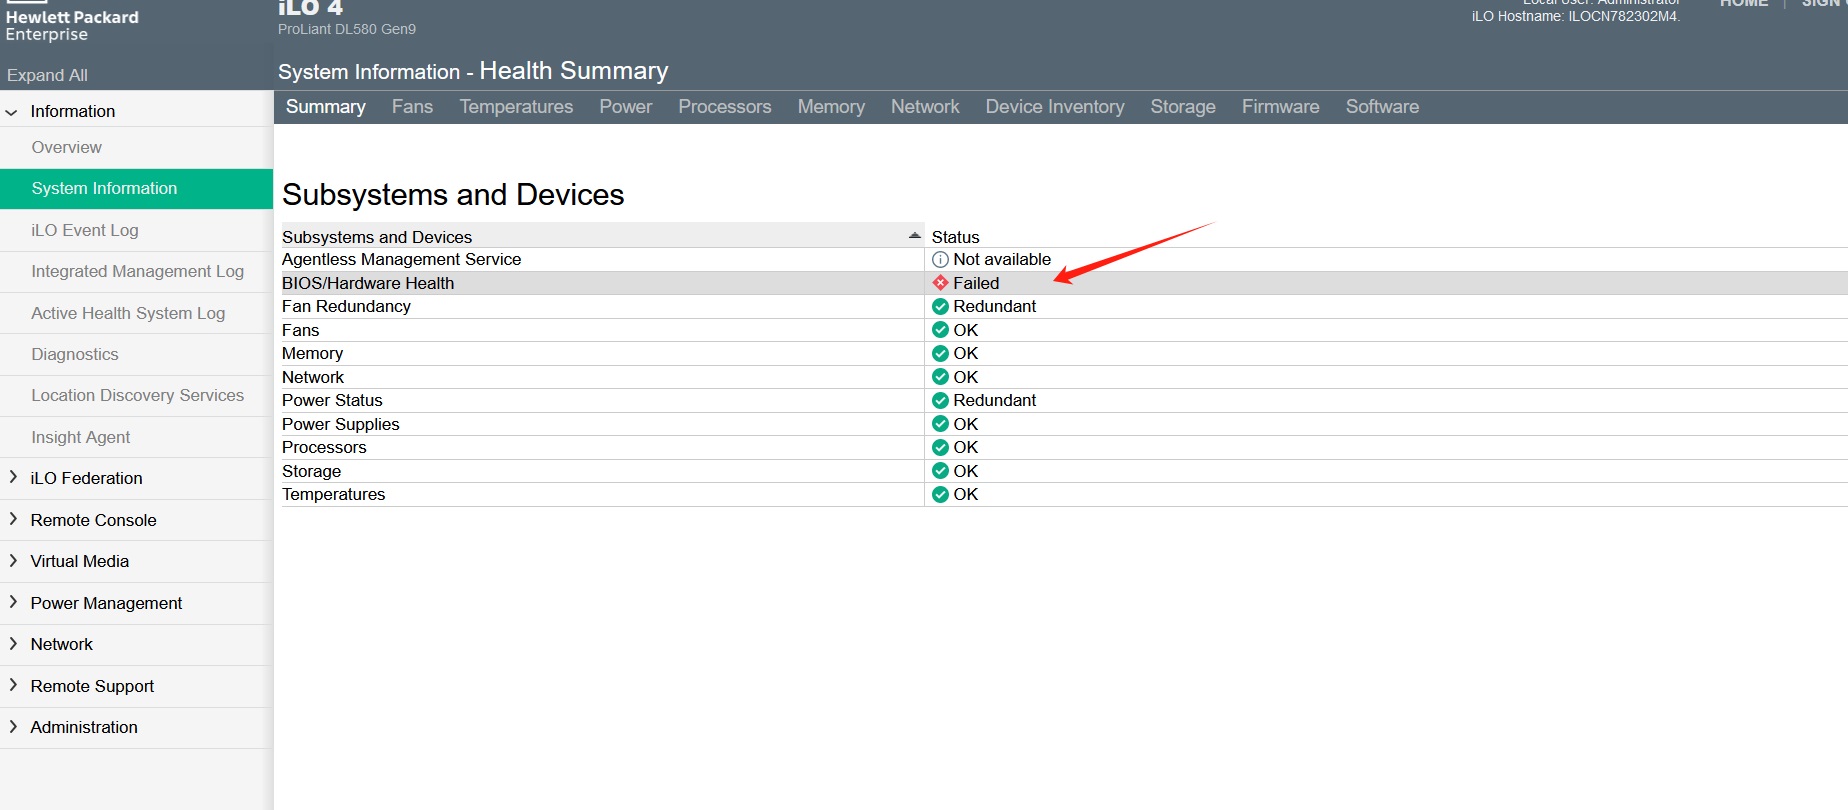Click the green check beside Memory status

tap(940, 354)
